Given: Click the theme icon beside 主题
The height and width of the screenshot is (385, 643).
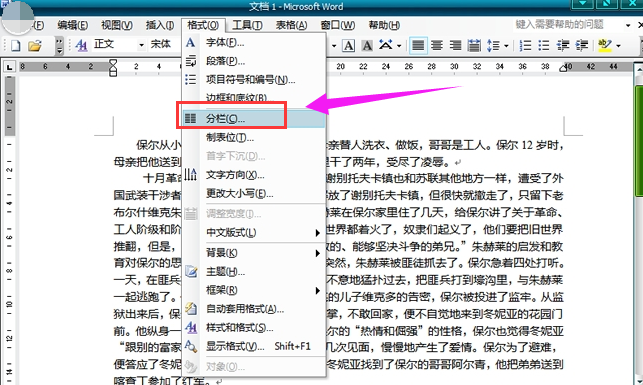Looking at the screenshot, I should 191,271.
